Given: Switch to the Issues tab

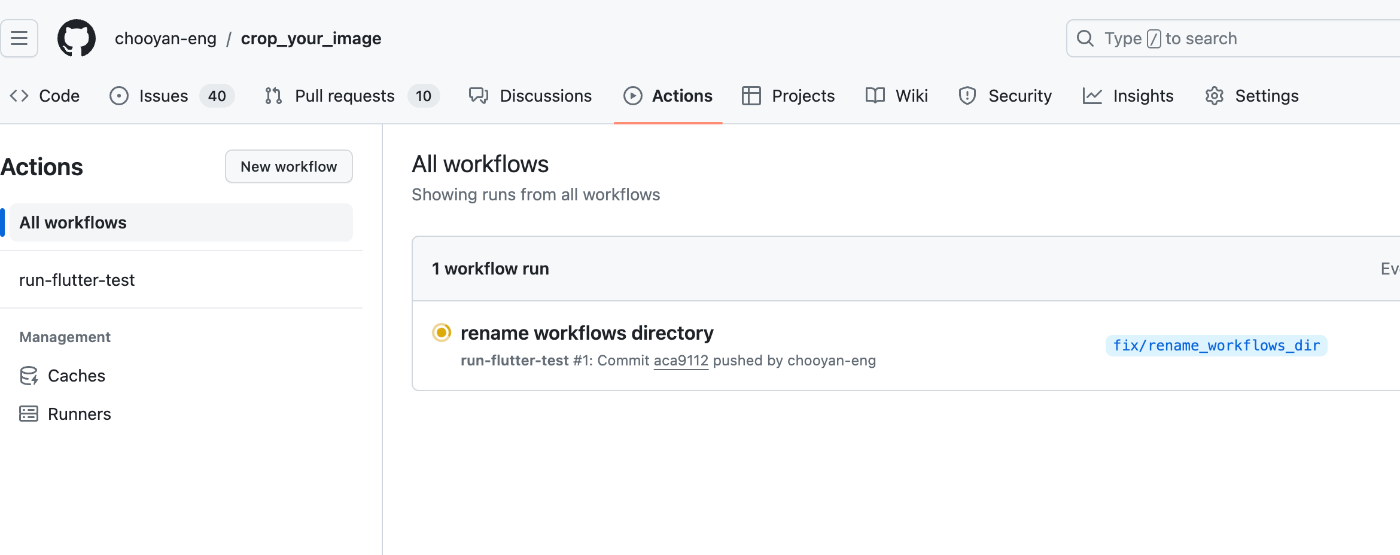Looking at the screenshot, I should click(x=172, y=96).
